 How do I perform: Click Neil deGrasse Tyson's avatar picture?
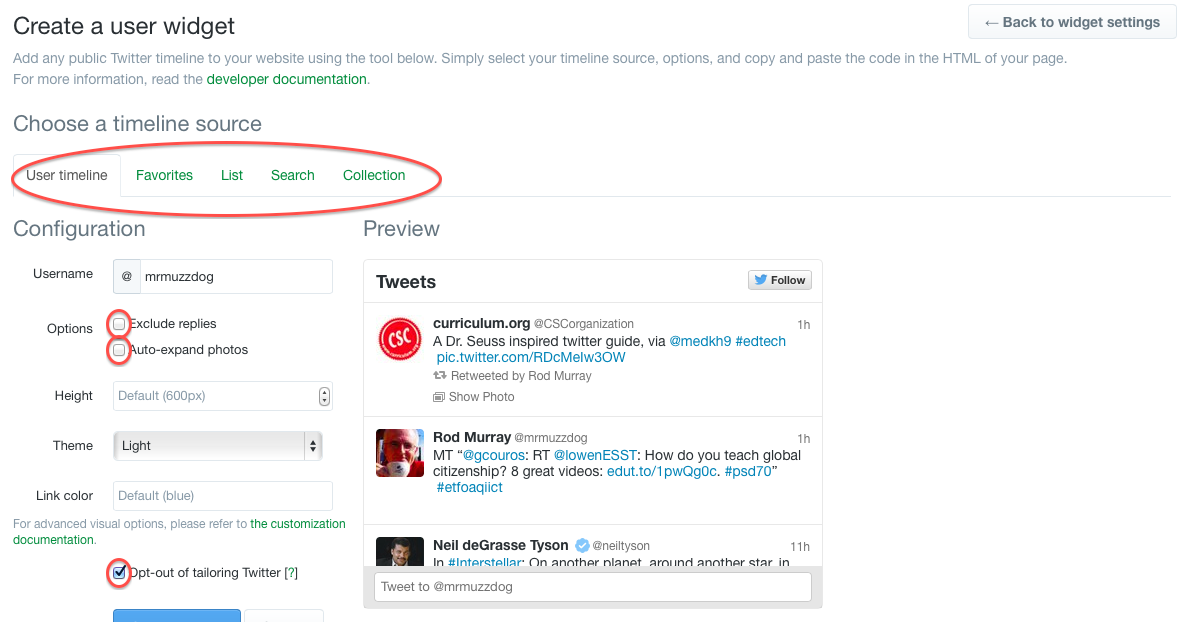[x=400, y=552]
